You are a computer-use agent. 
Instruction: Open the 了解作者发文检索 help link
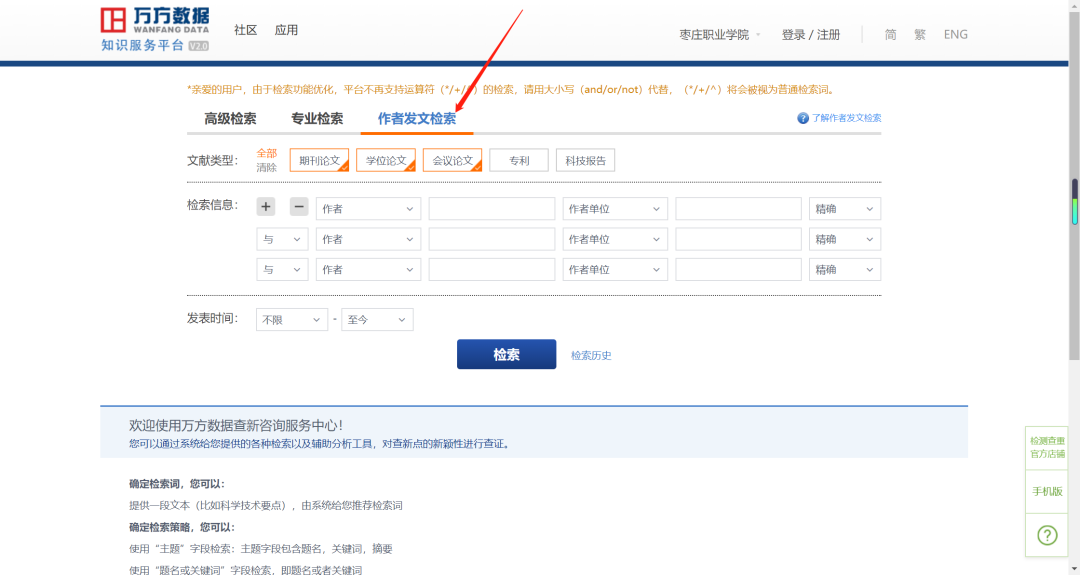[x=847, y=118]
